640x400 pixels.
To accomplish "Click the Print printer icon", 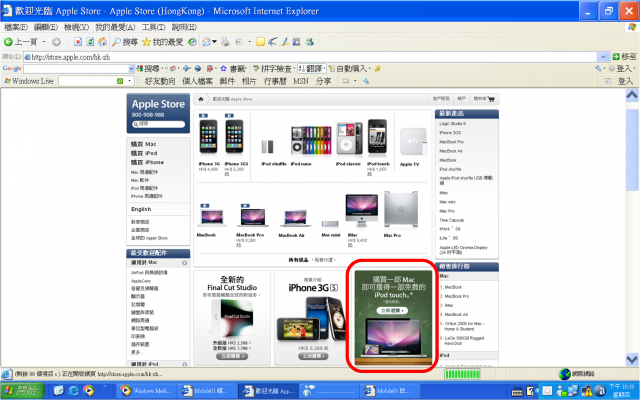I will pyautogui.click(x=225, y=42).
